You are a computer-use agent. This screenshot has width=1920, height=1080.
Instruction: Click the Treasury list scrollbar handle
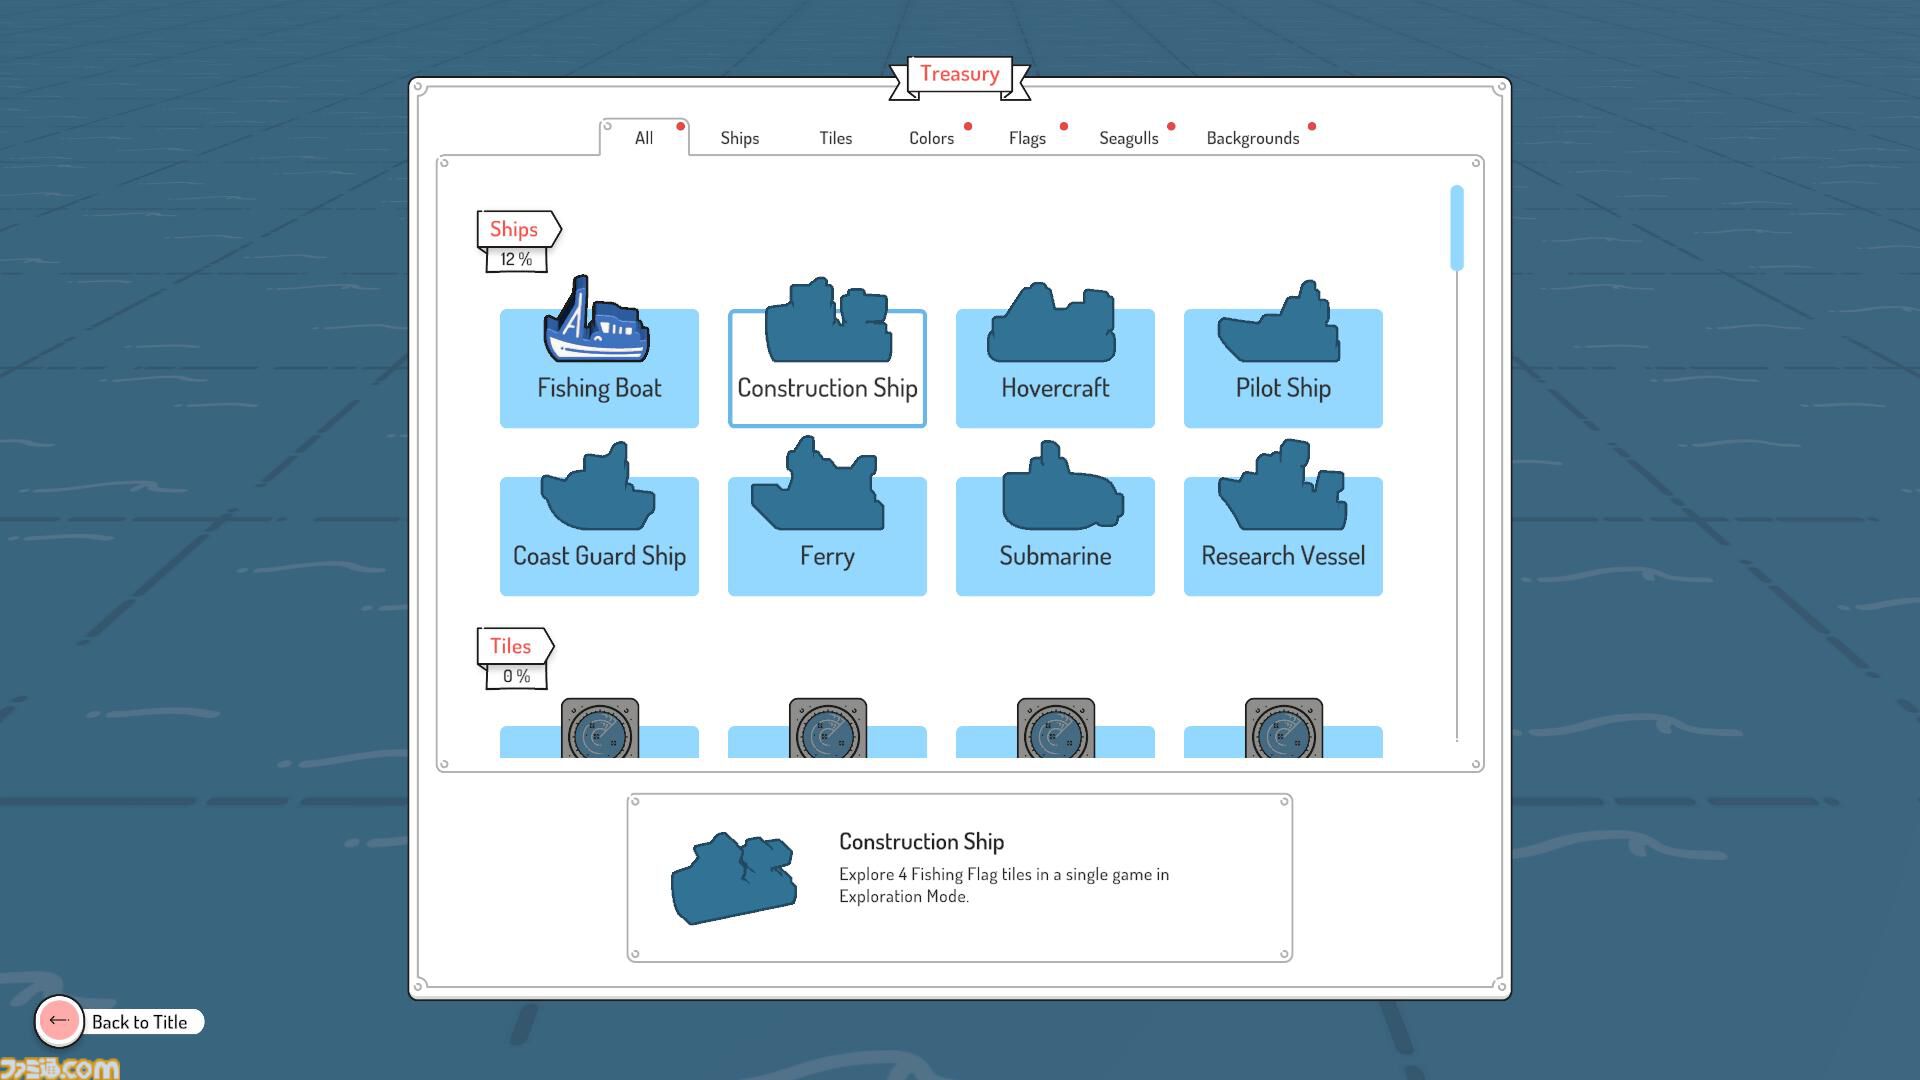1457,228
